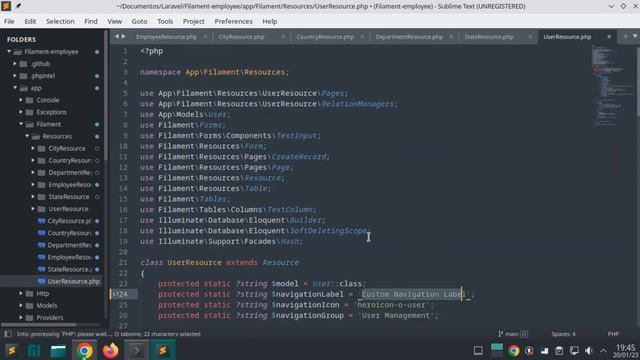Viewport: 640px width, 360px height.
Task: Click the SoftDeletingScope import text
Action: [x=328, y=231]
